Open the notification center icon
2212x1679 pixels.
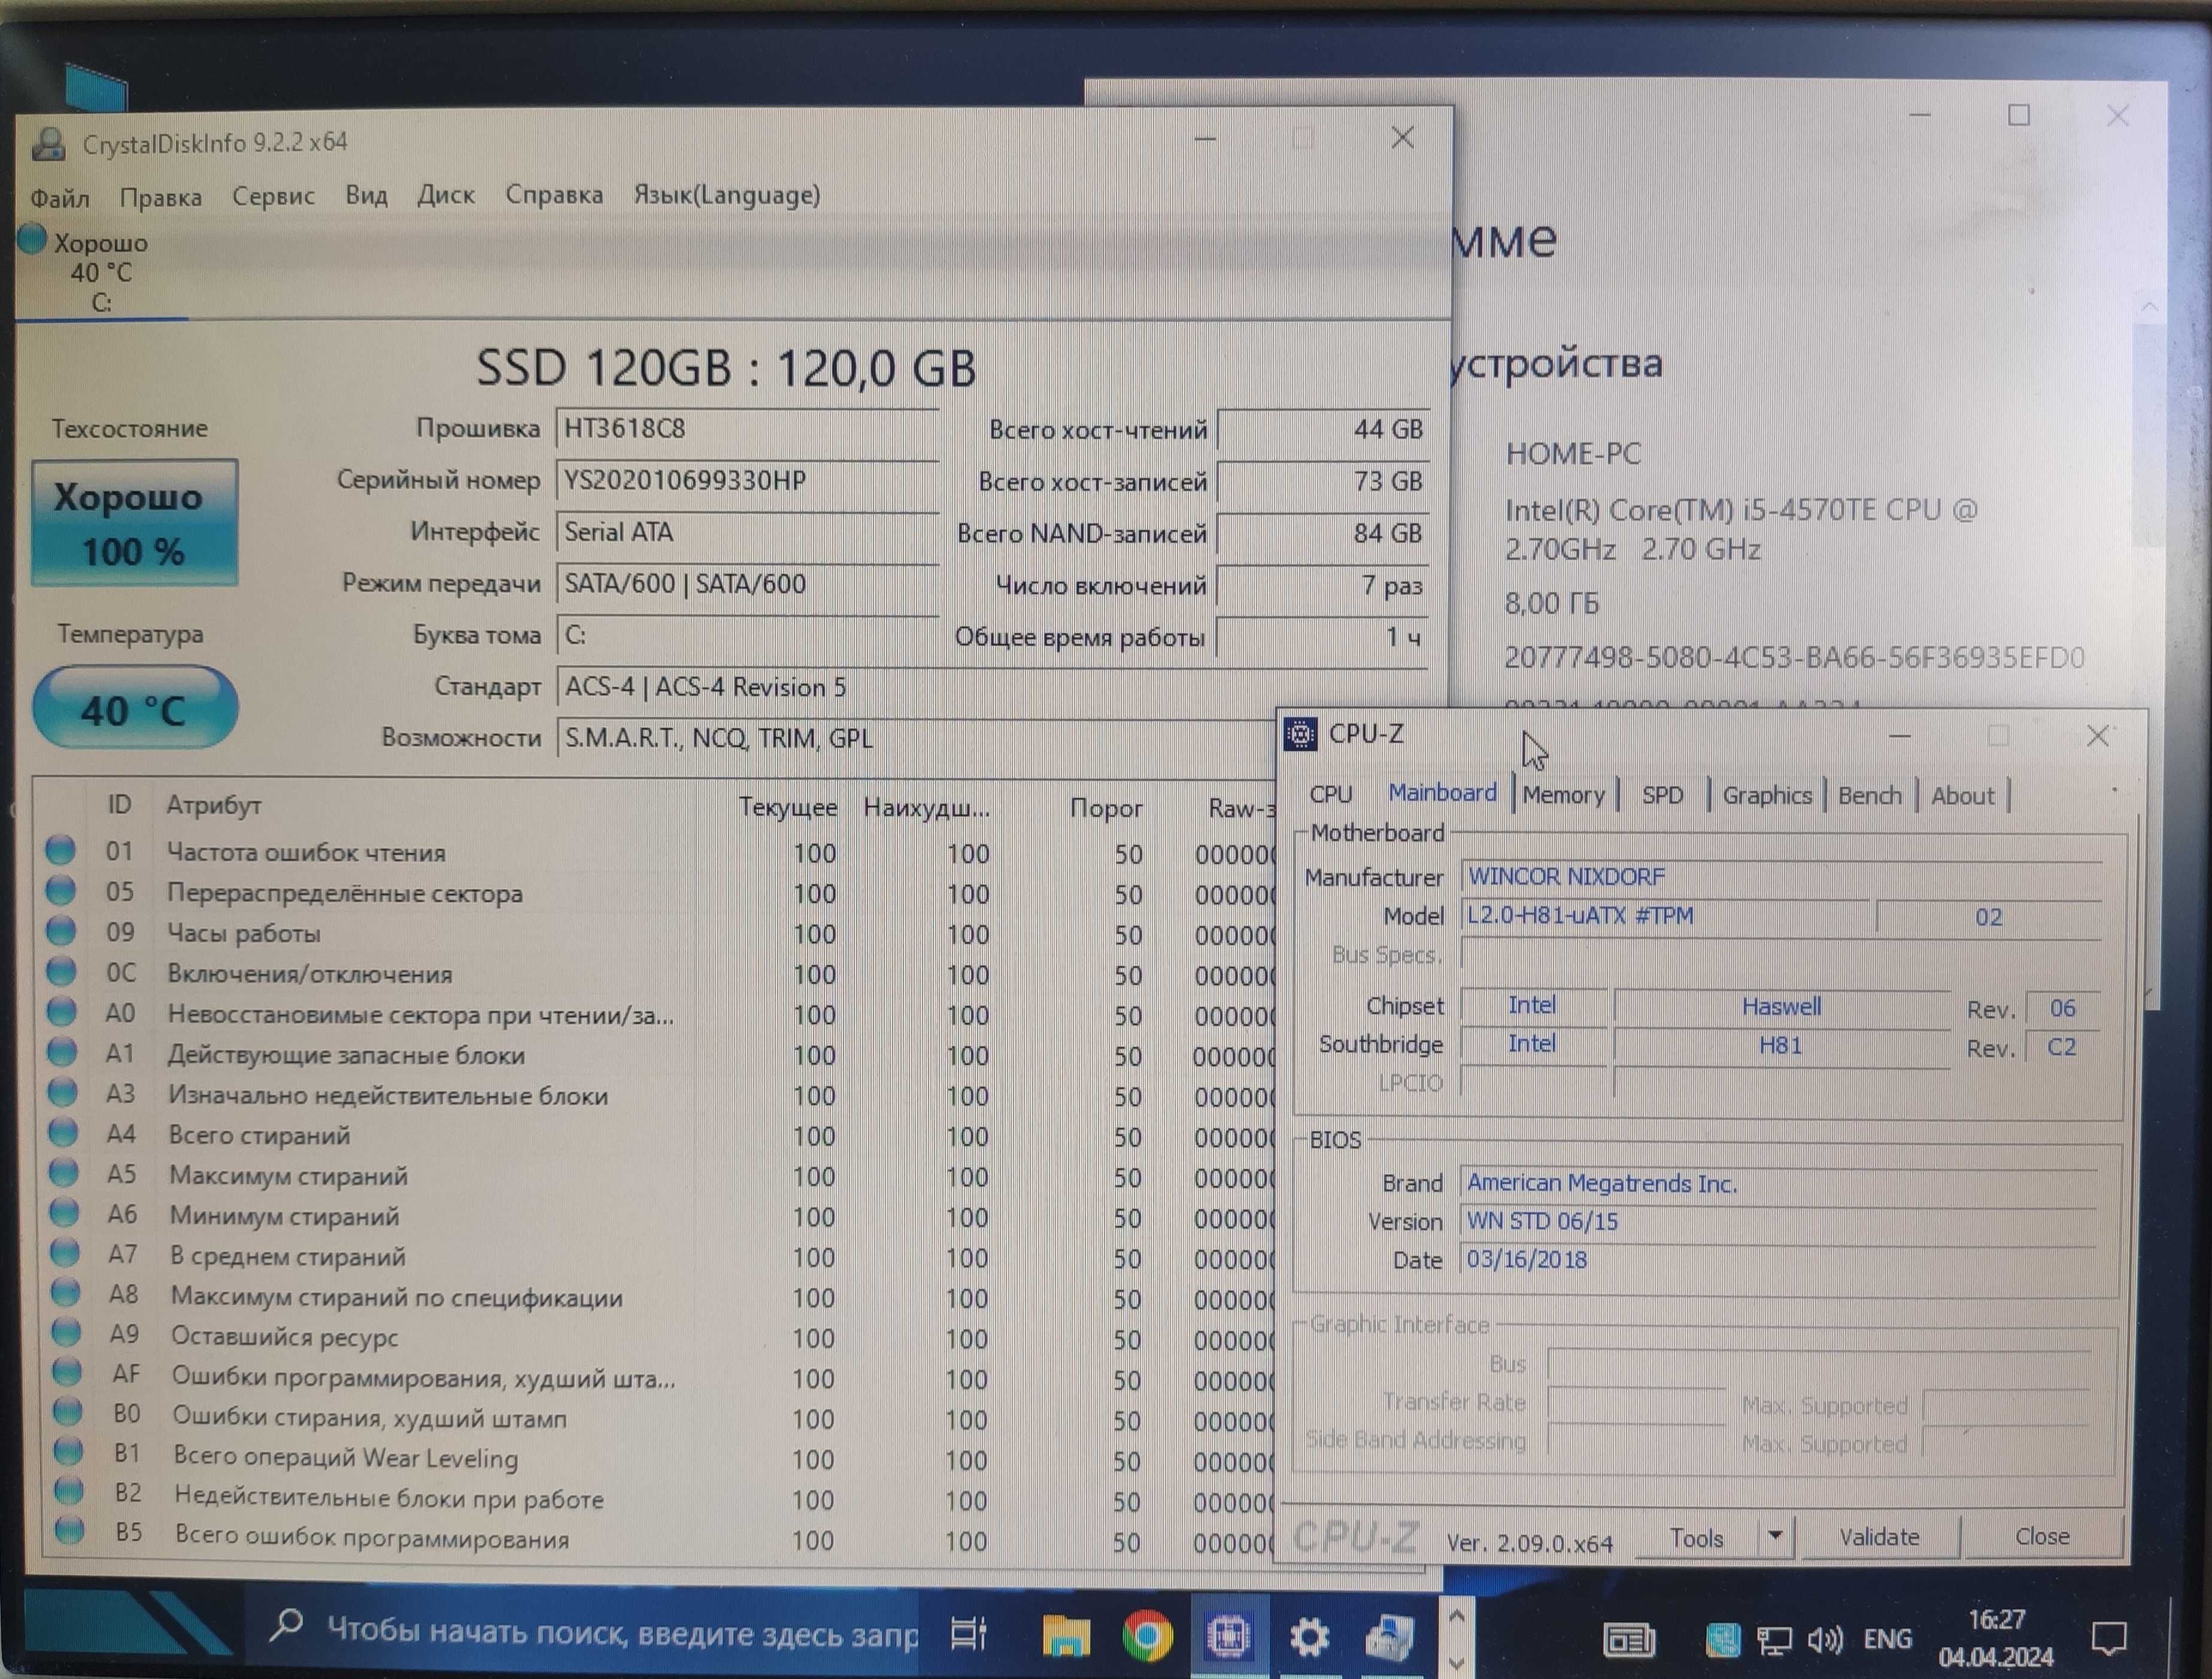2110,1638
